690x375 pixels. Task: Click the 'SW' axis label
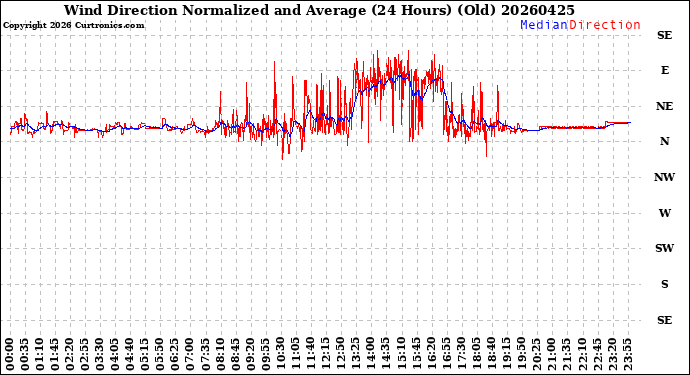pyautogui.click(x=664, y=248)
